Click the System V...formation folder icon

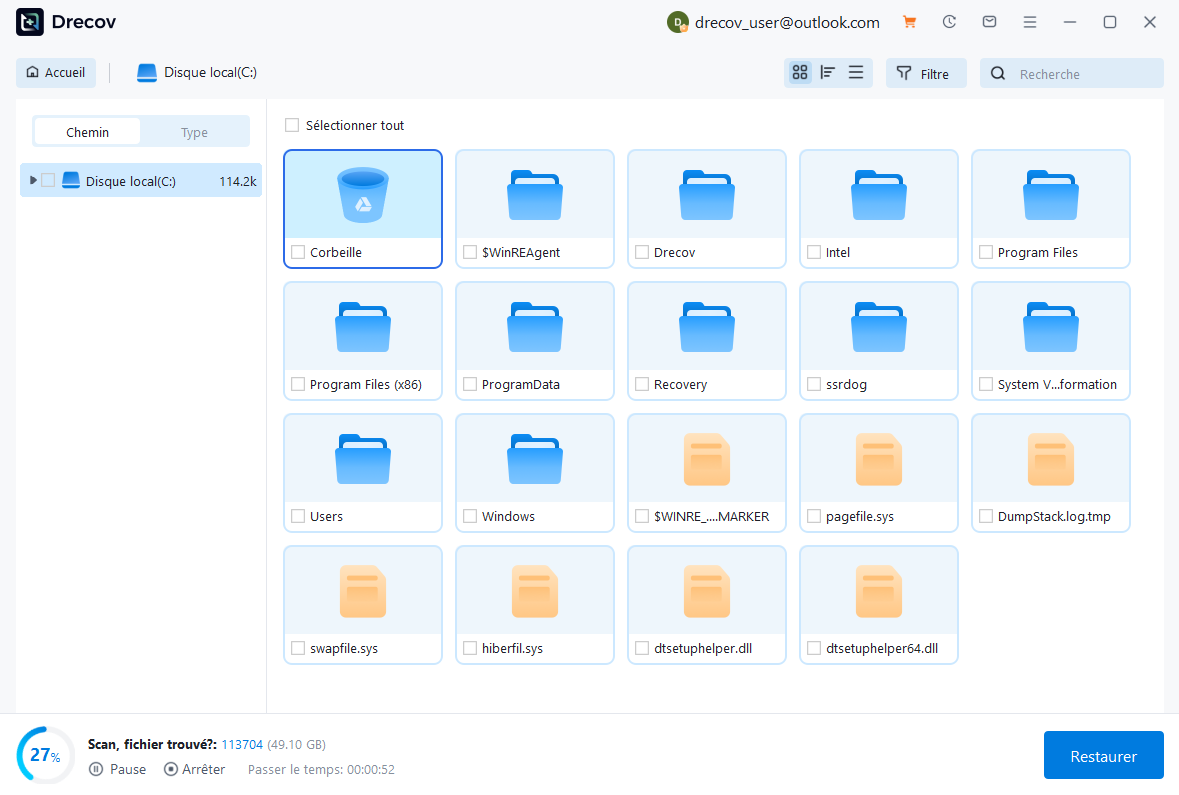click(1050, 327)
